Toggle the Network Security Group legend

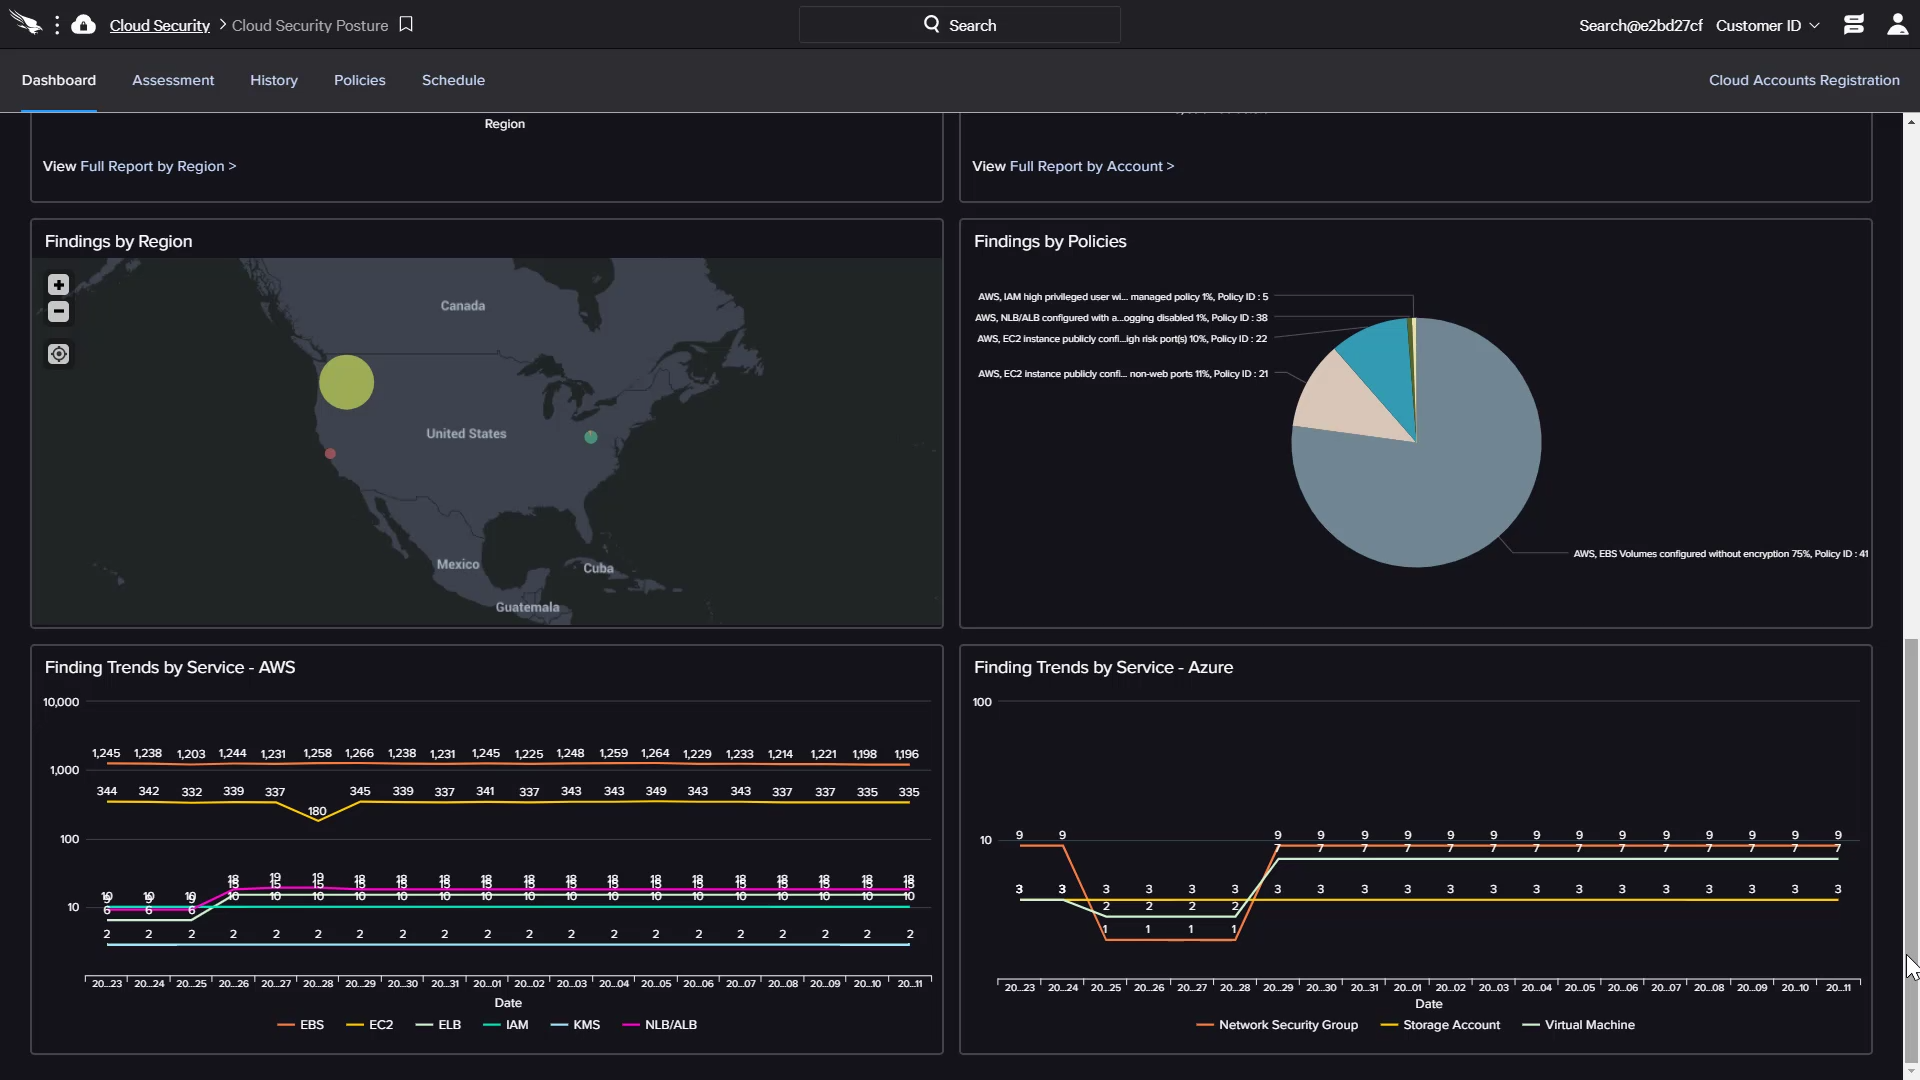[x=1277, y=1025]
